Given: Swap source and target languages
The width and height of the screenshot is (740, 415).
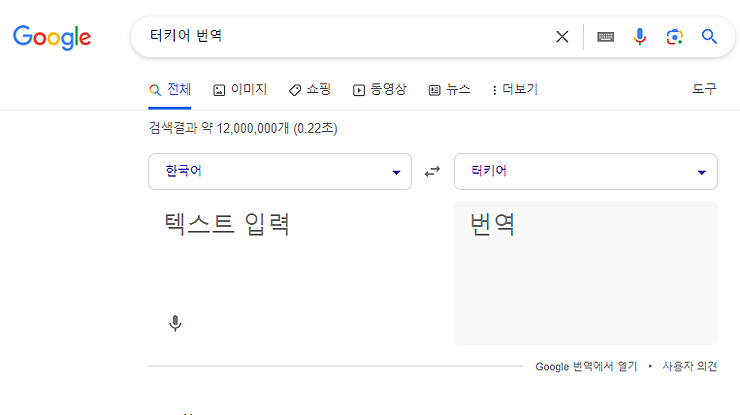Looking at the screenshot, I should point(432,171).
